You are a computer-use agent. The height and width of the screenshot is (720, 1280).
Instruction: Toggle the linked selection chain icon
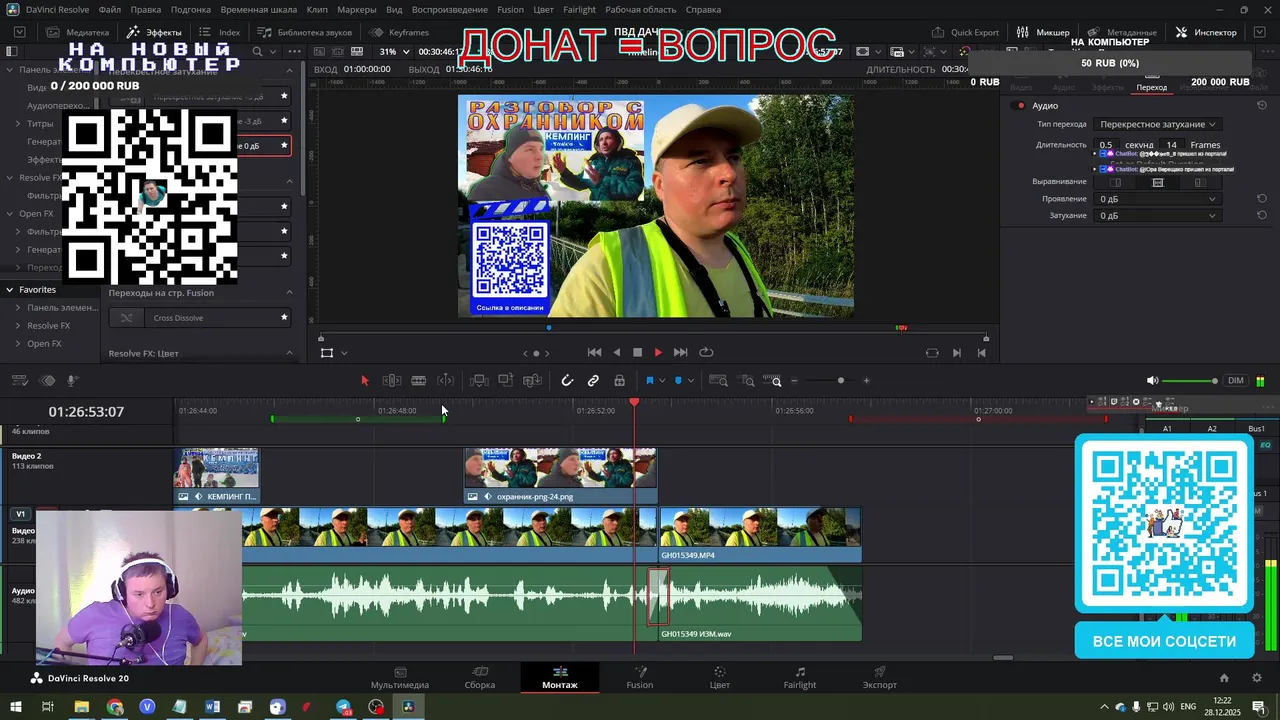[x=593, y=381]
